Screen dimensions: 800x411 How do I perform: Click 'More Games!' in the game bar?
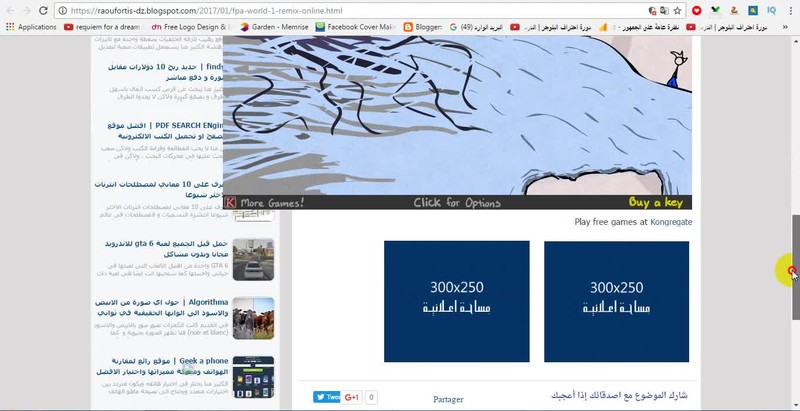(x=272, y=202)
